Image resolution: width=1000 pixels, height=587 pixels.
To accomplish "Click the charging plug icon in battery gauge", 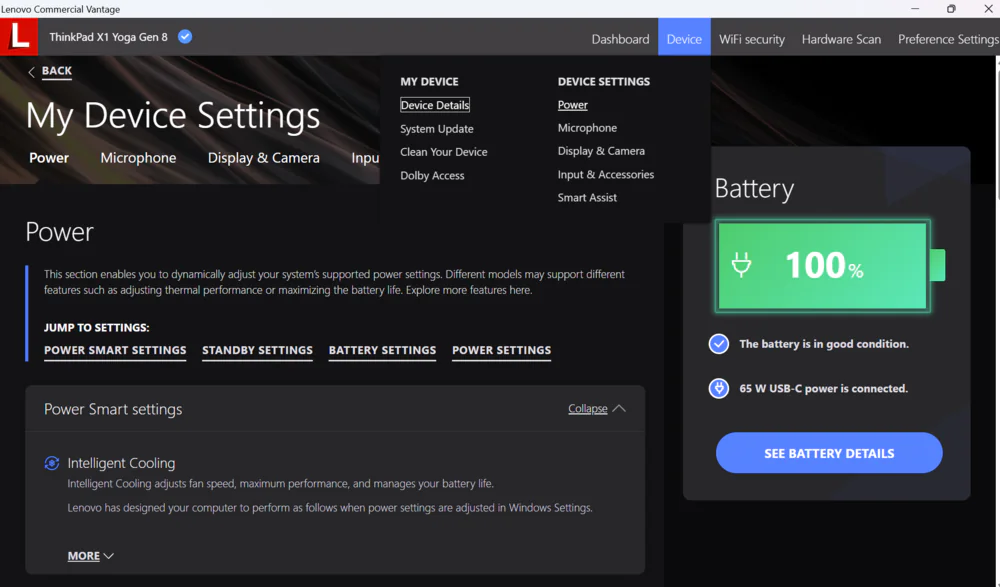I will (741, 265).
